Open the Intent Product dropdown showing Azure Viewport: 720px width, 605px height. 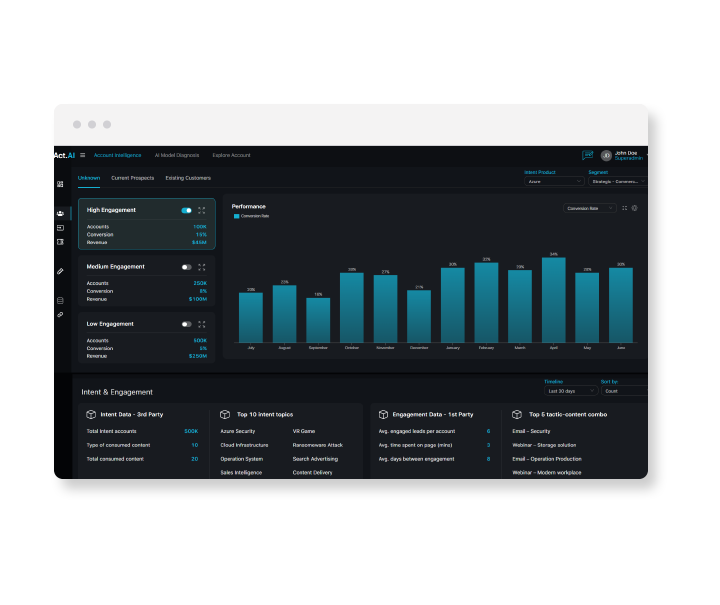tap(553, 182)
